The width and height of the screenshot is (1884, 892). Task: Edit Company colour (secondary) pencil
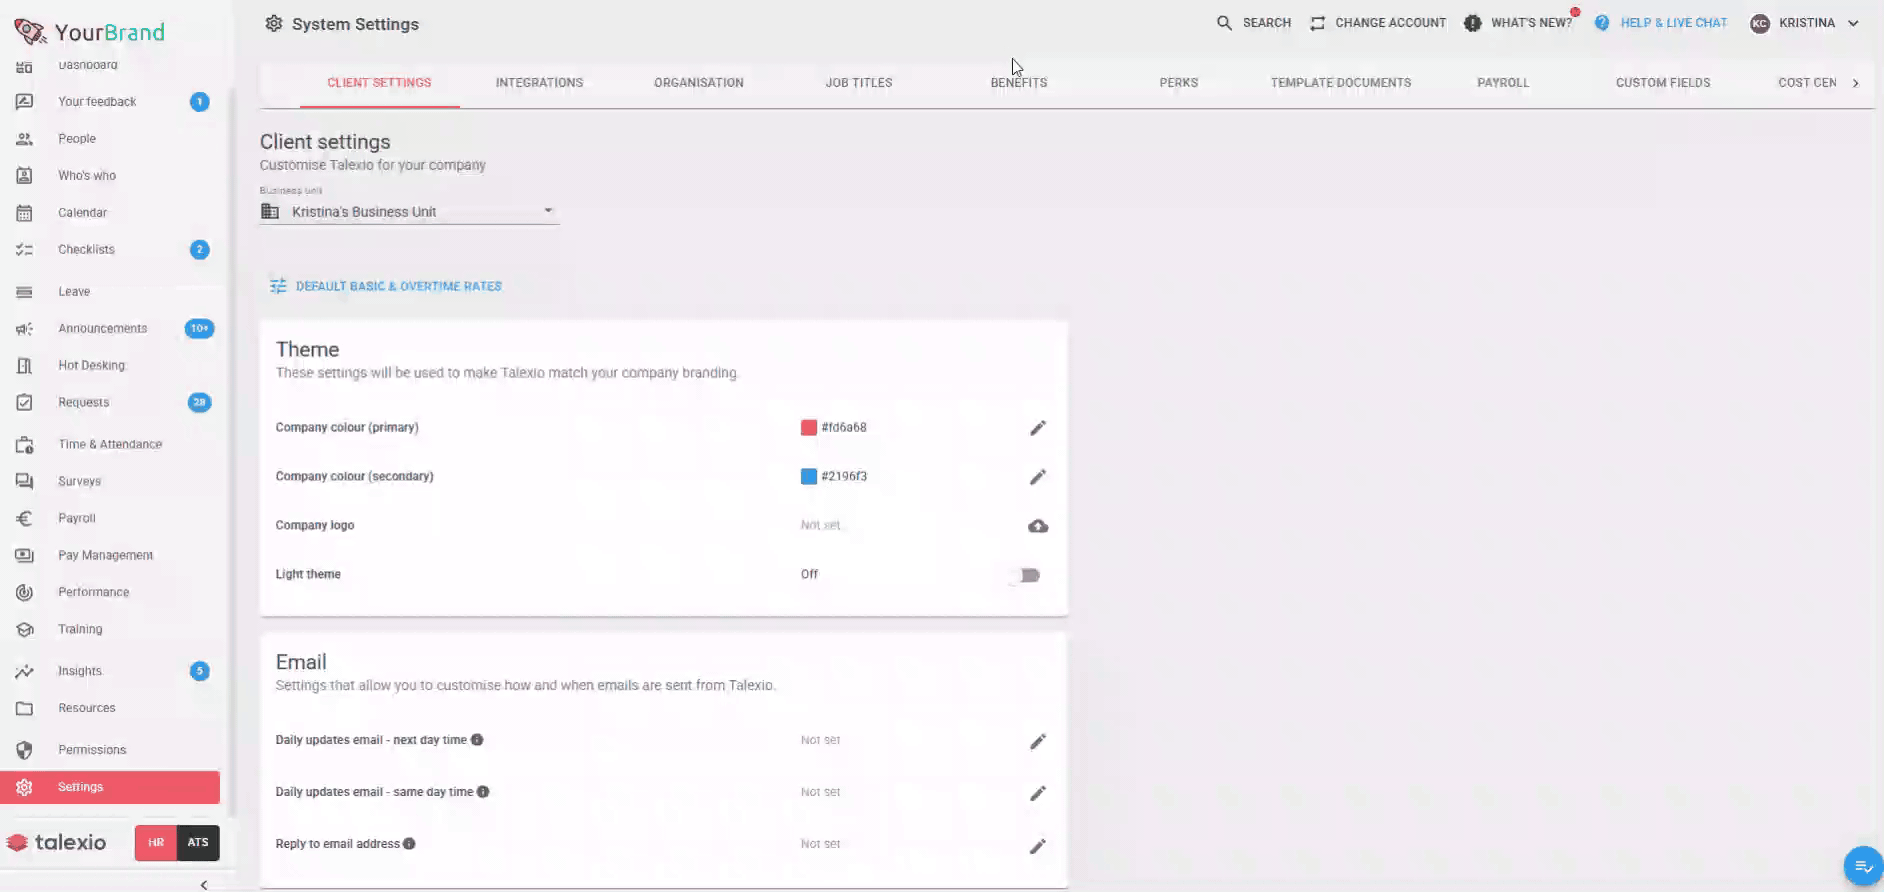[x=1038, y=477]
